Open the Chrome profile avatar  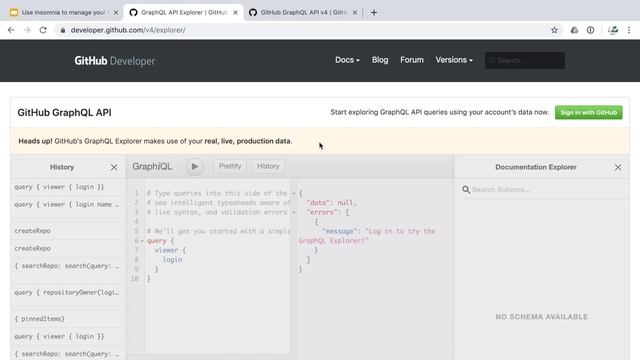(613, 30)
